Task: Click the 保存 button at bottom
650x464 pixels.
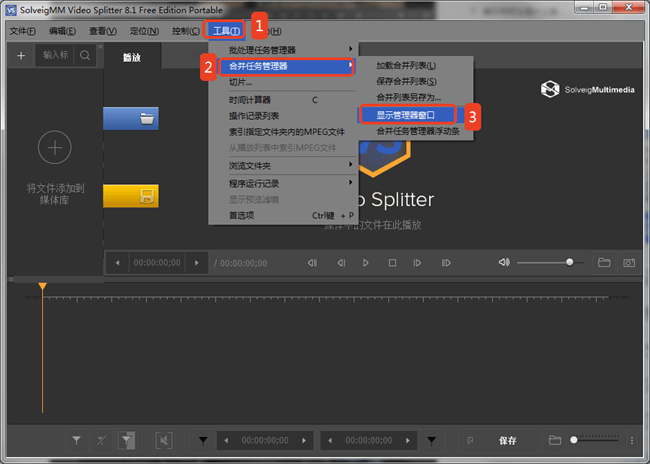Action: 507,440
